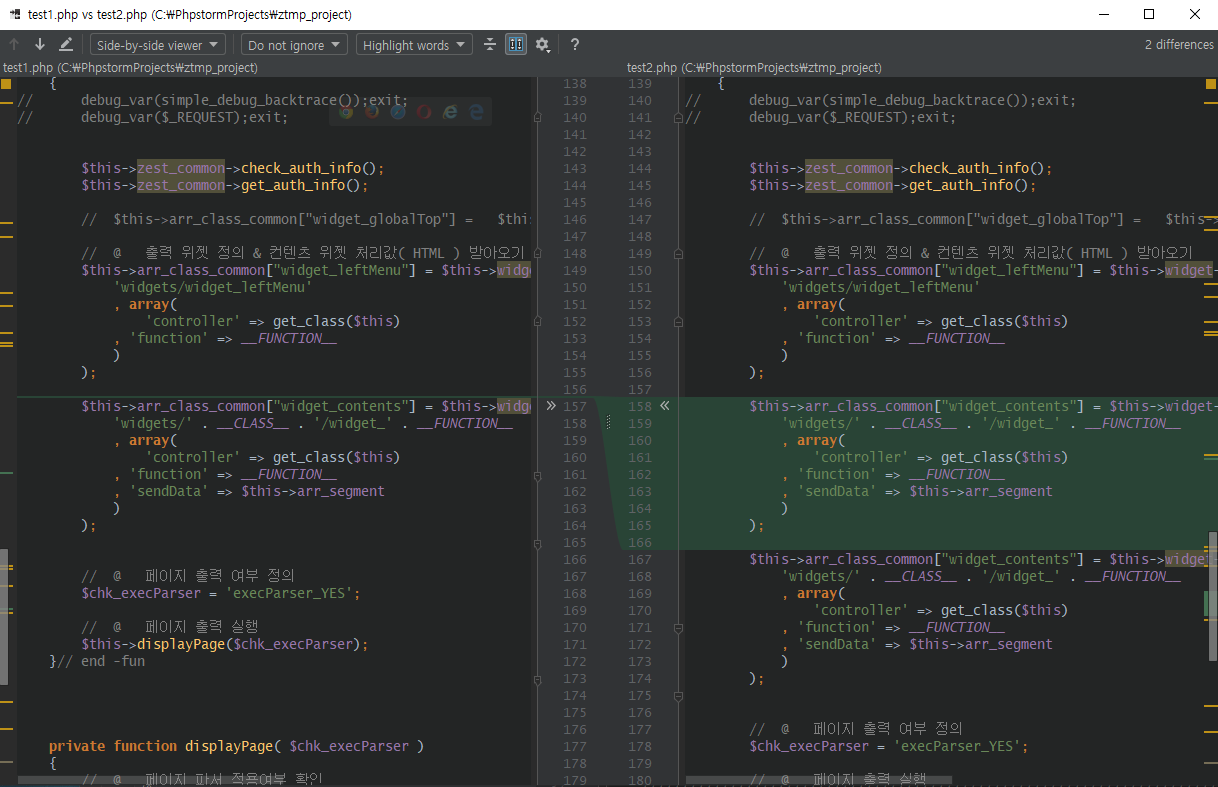Click changed-fragment drag handle in diff divider
The width and height of the screenshot is (1218, 787).
pyautogui.click(x=608, y=423)
